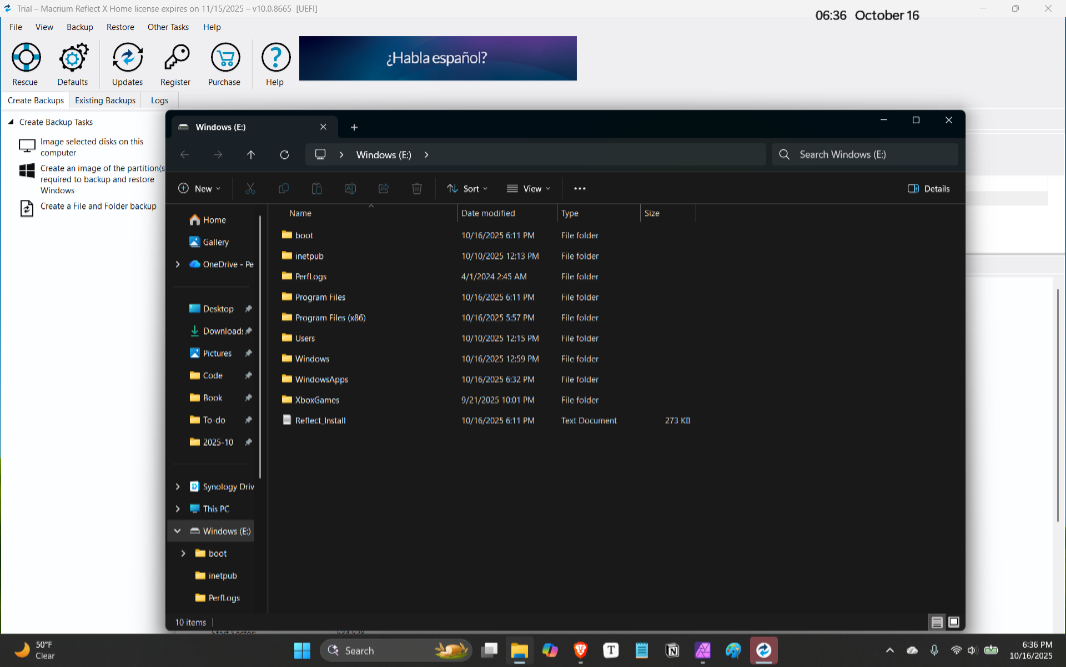This screenshot has height=667, width=1066.
Task: Switch to large thumbnails view in status bar
Action: pyautogui.click(x=953, y=622)
